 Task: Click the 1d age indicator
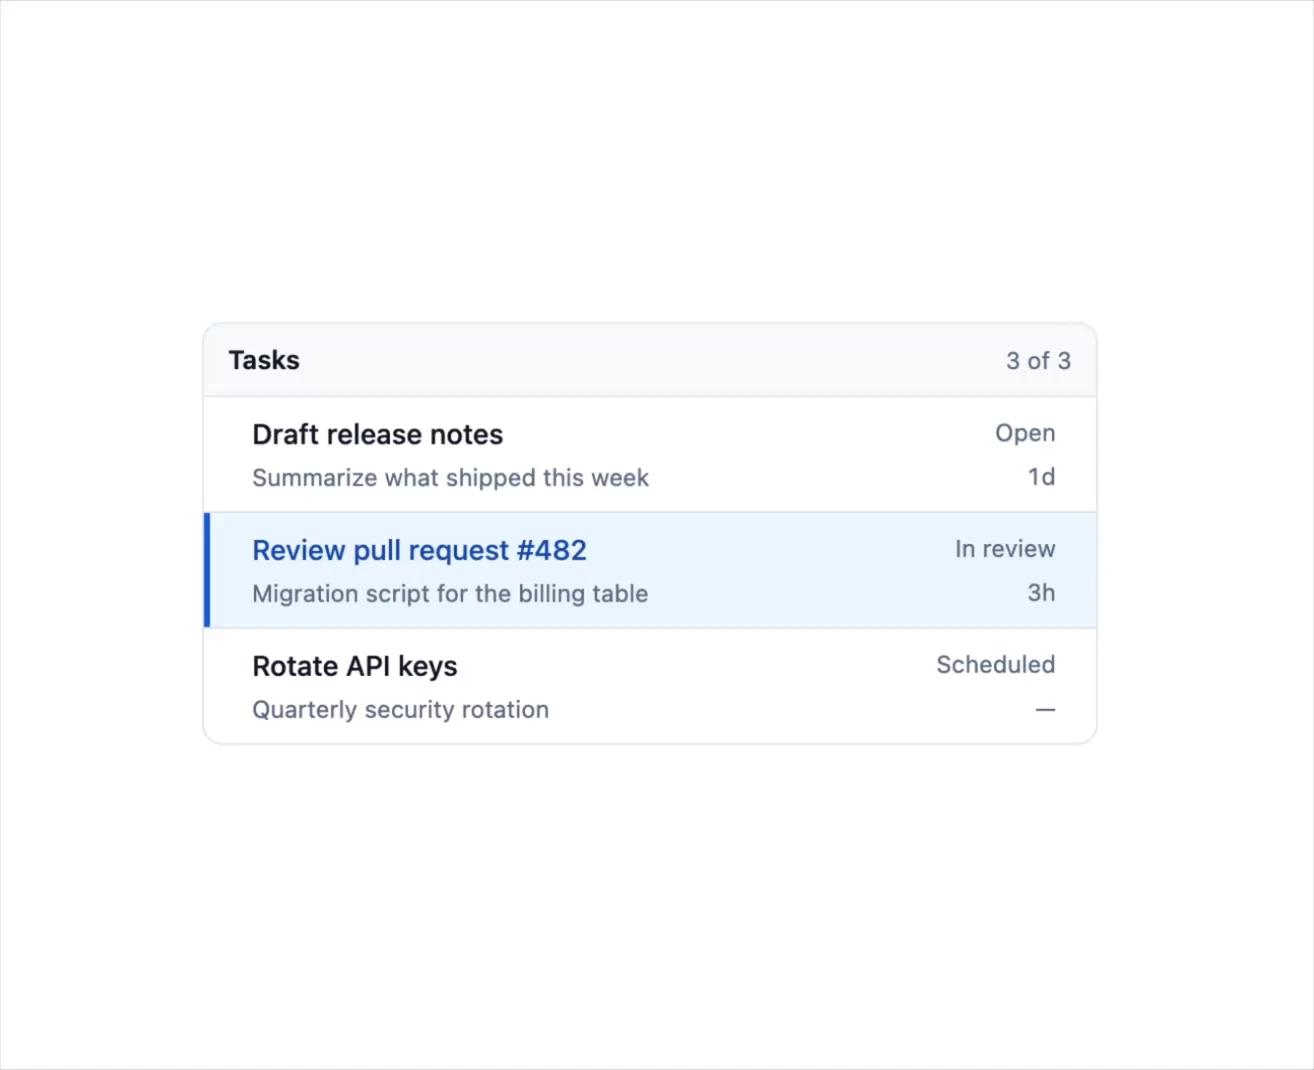[1041, 477]
